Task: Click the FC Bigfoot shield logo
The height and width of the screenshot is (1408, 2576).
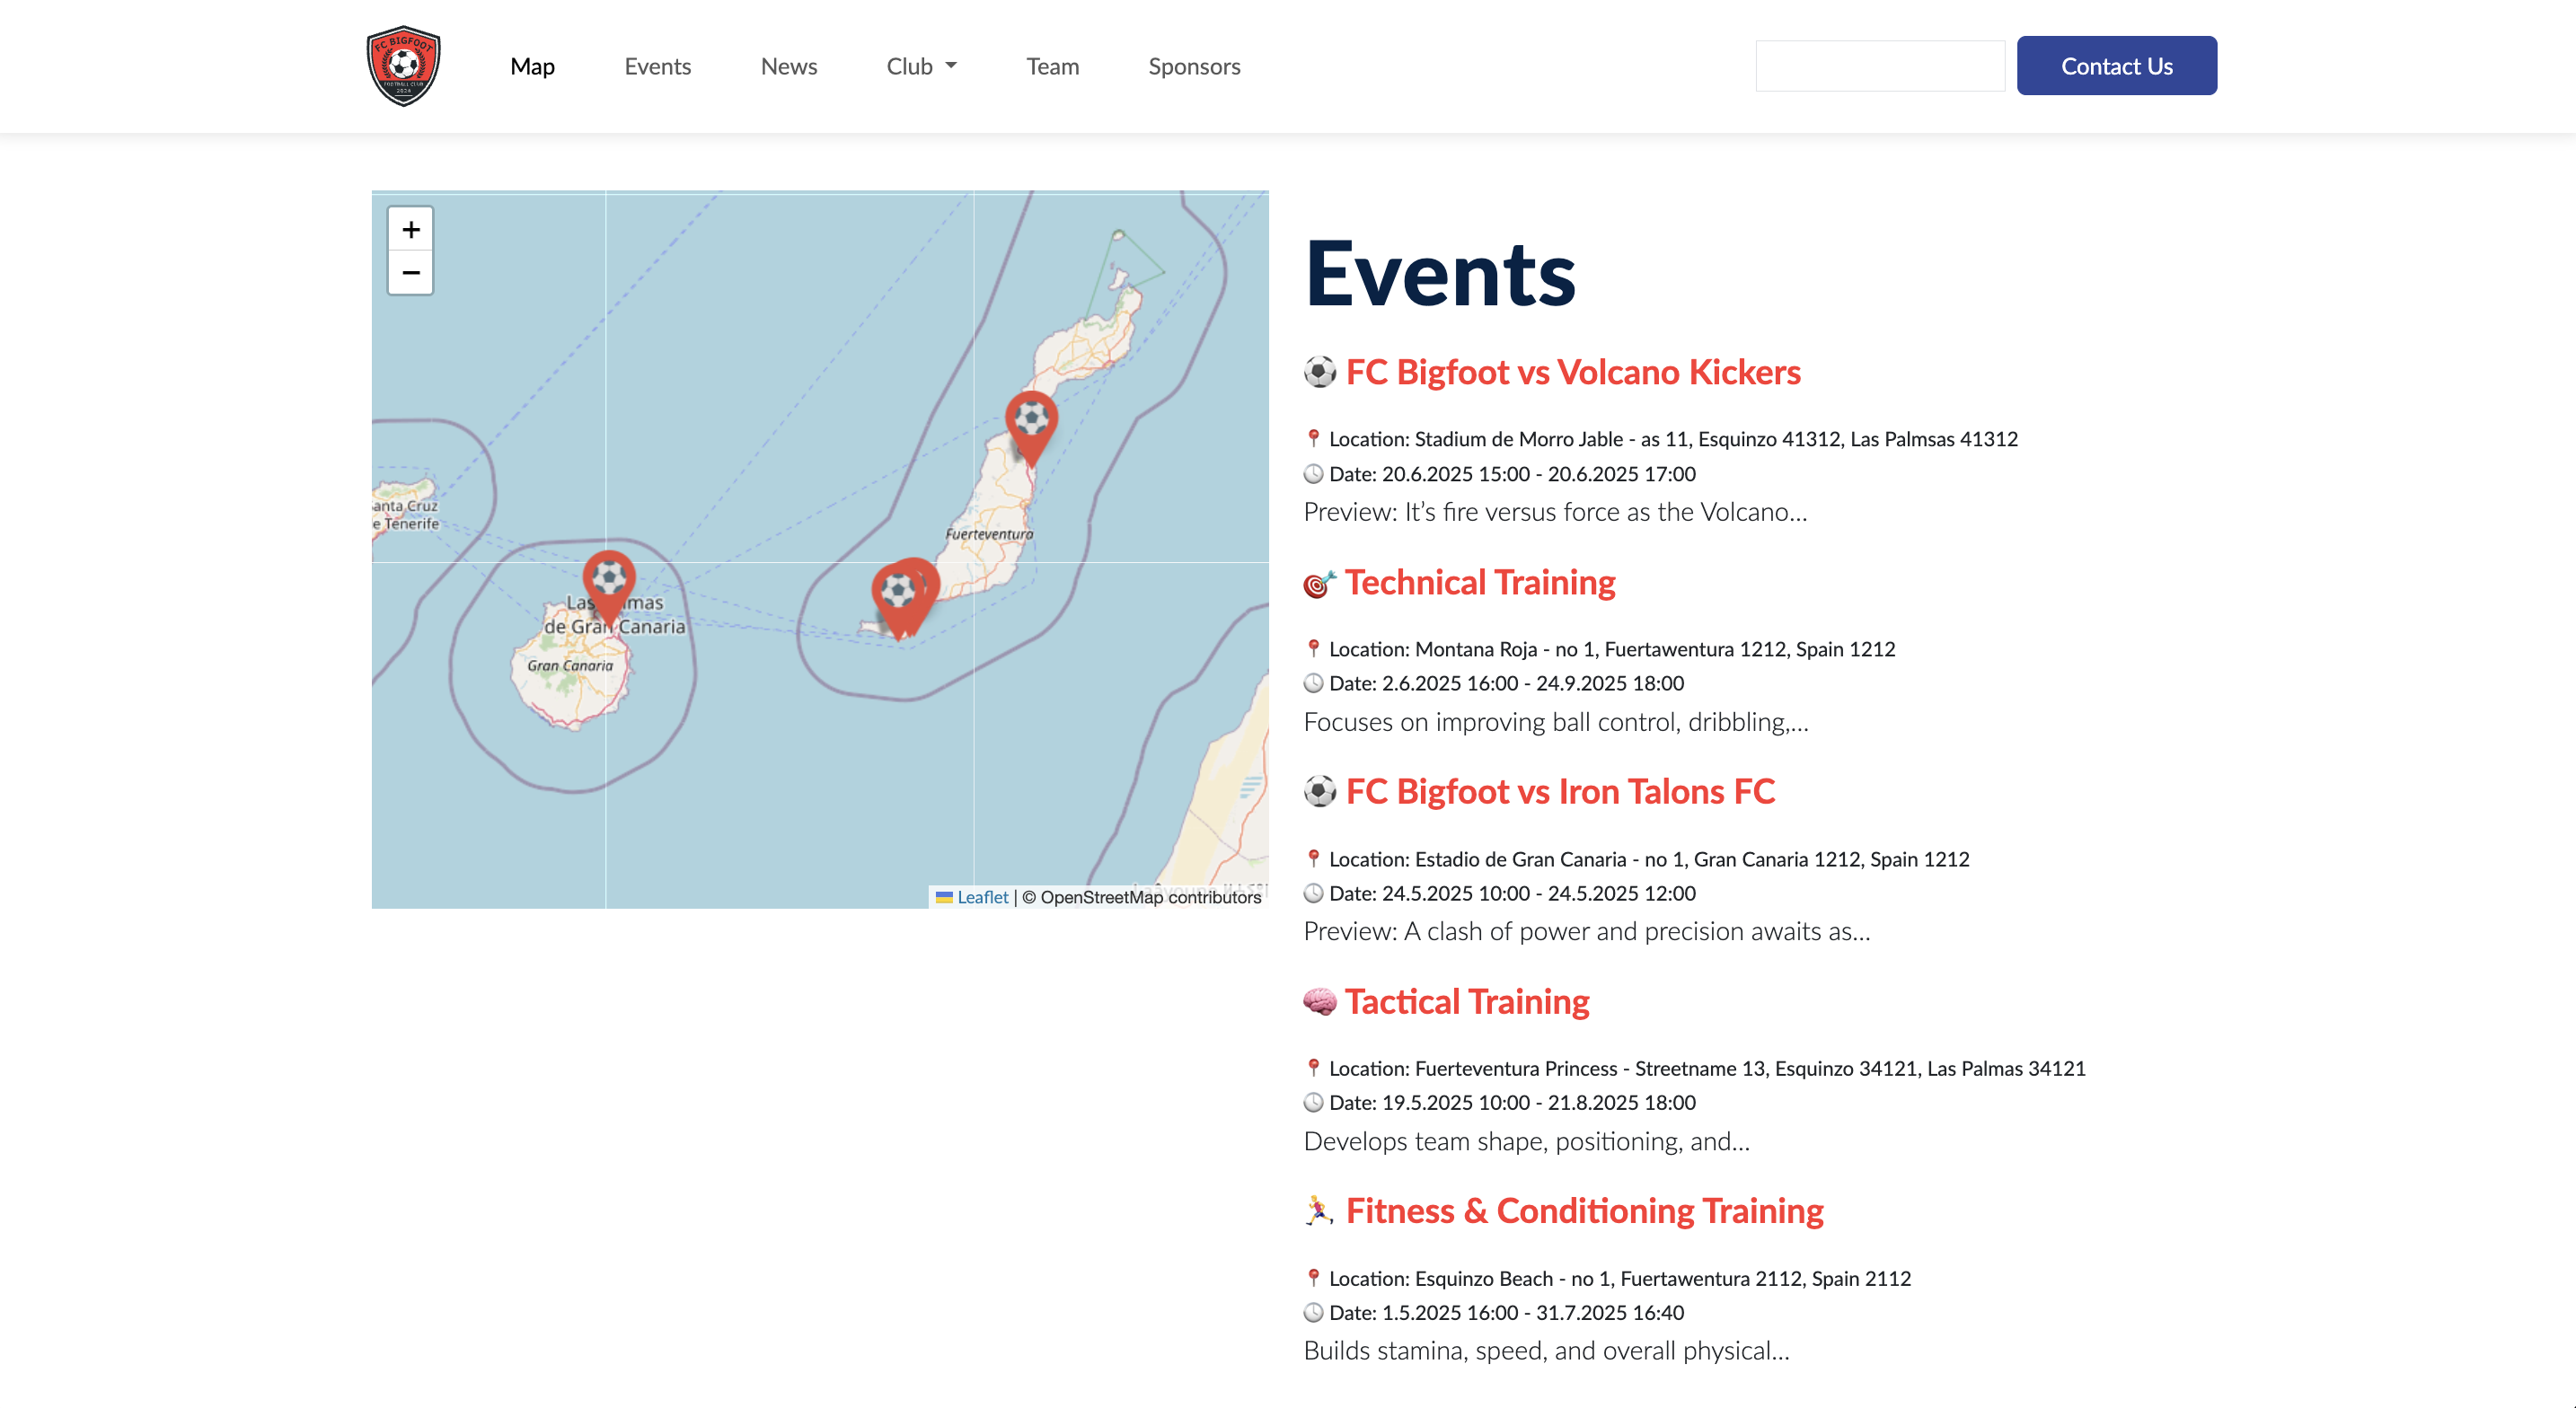Action: point(403,66)
